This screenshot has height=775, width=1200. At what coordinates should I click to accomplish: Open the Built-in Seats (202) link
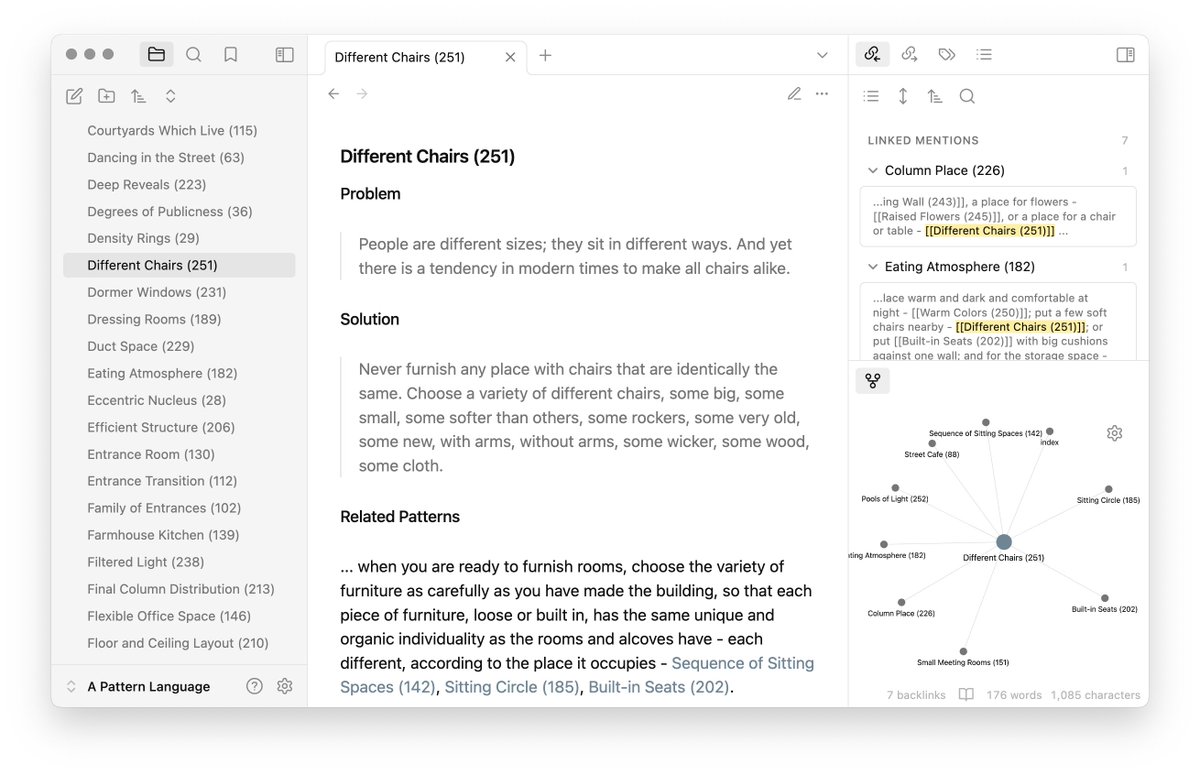pyautogui.click(x=659, y=687)
